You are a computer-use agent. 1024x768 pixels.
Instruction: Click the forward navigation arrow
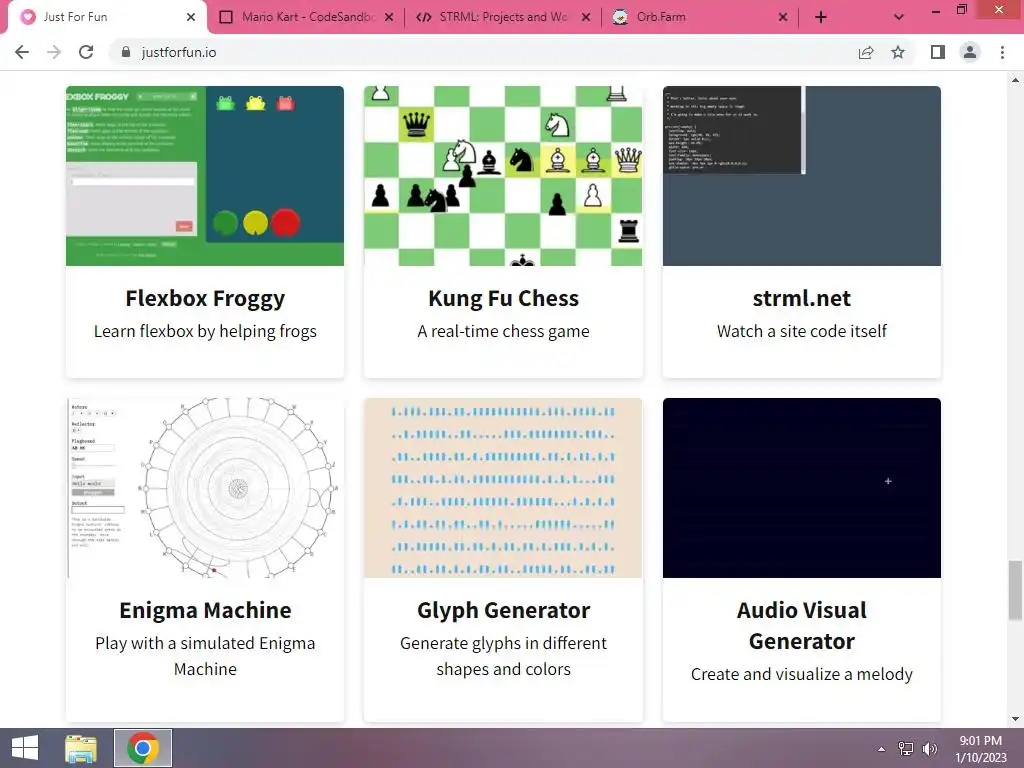pyautogui.click(x=54, y=52)
